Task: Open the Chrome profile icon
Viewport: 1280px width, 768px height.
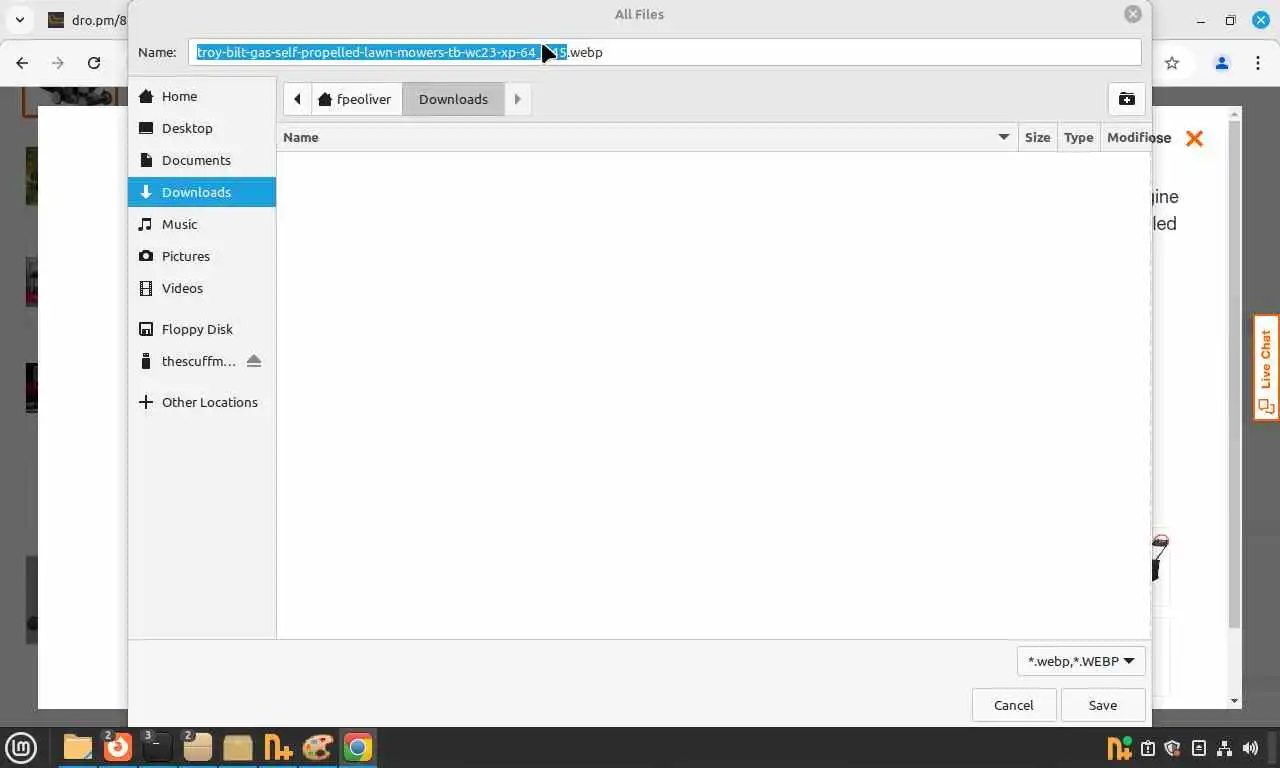Action: (1221, 63)
